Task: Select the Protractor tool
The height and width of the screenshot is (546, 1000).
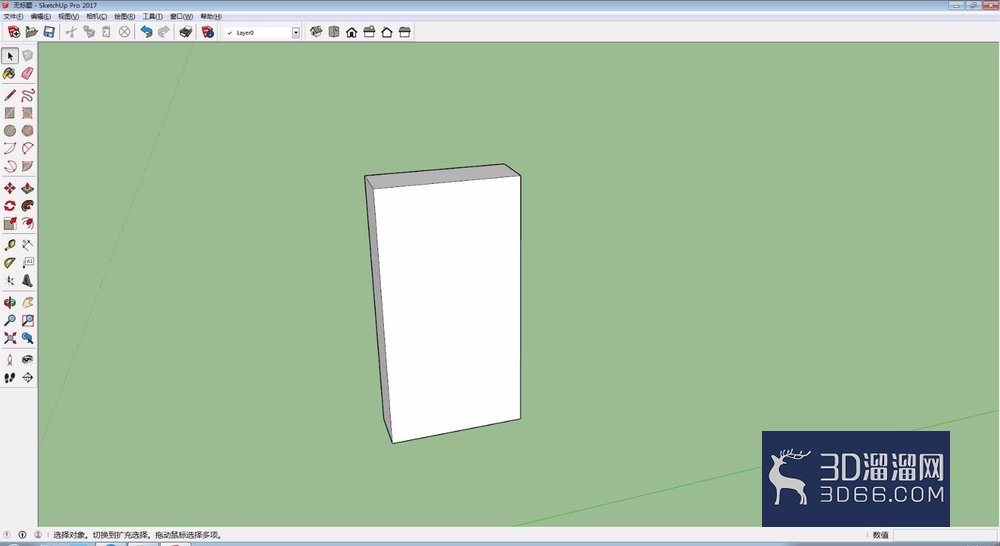Action: (x=10, y=263)
